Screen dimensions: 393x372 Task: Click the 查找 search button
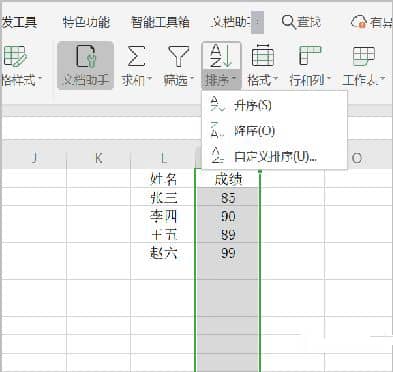point(301,22)
